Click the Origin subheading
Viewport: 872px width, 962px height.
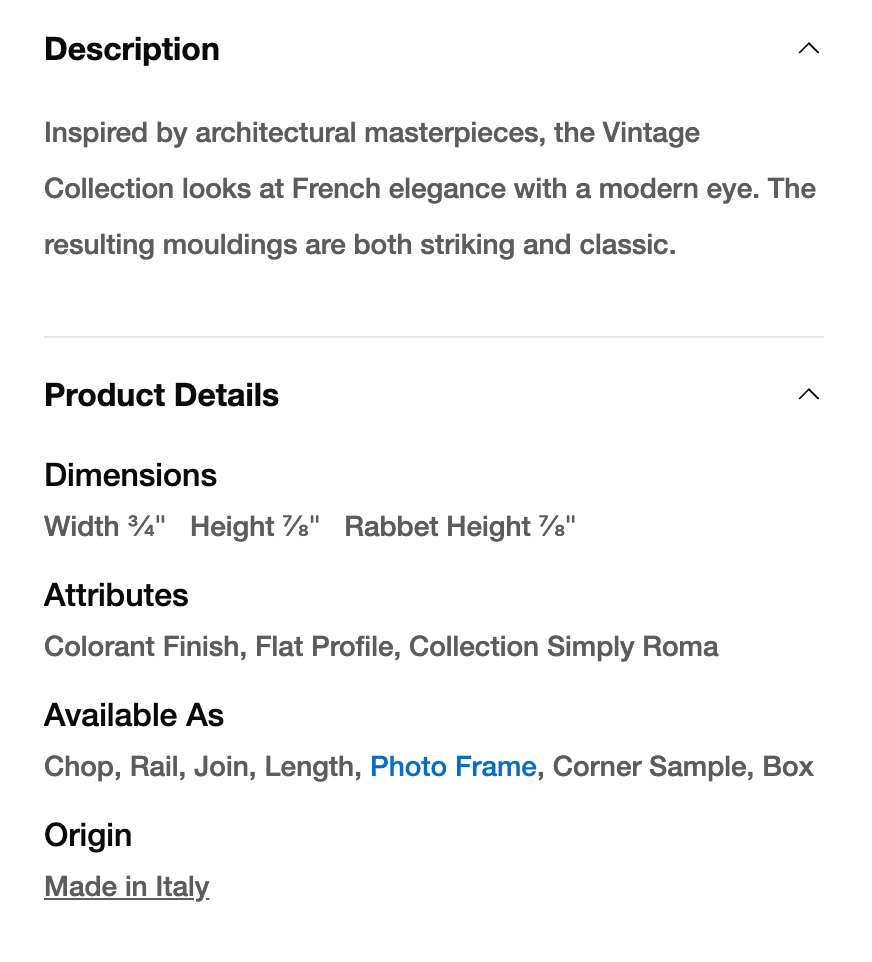tap(88, 835)
